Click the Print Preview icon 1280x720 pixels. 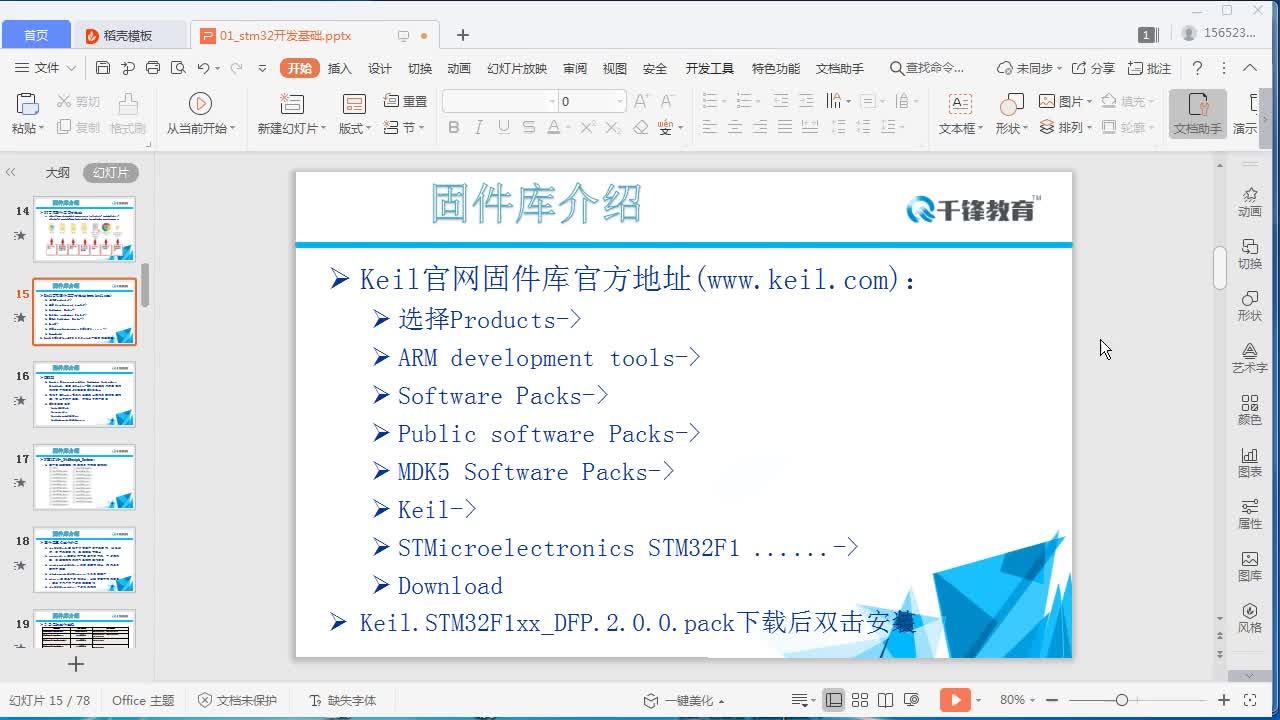[178, 68]
